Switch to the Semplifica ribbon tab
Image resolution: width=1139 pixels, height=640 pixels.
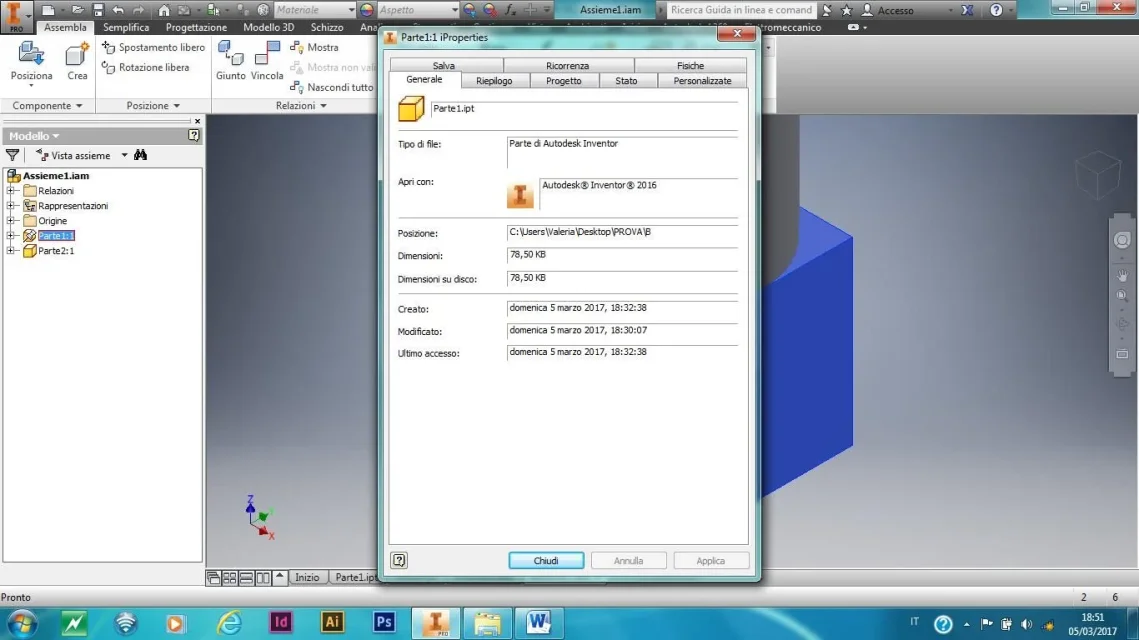[126, 27]
